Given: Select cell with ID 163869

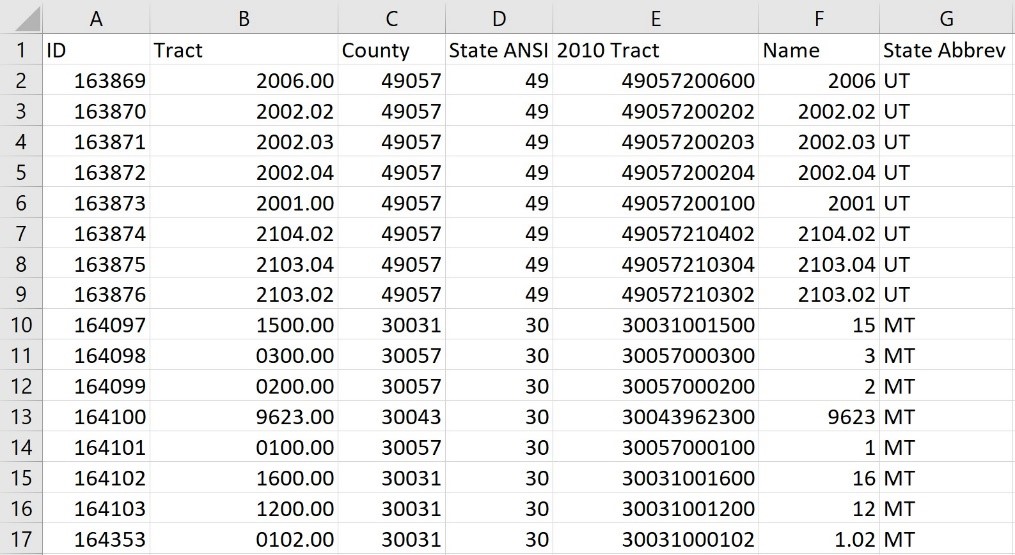Looking at the screenshot, I should [x=96, y=80].
